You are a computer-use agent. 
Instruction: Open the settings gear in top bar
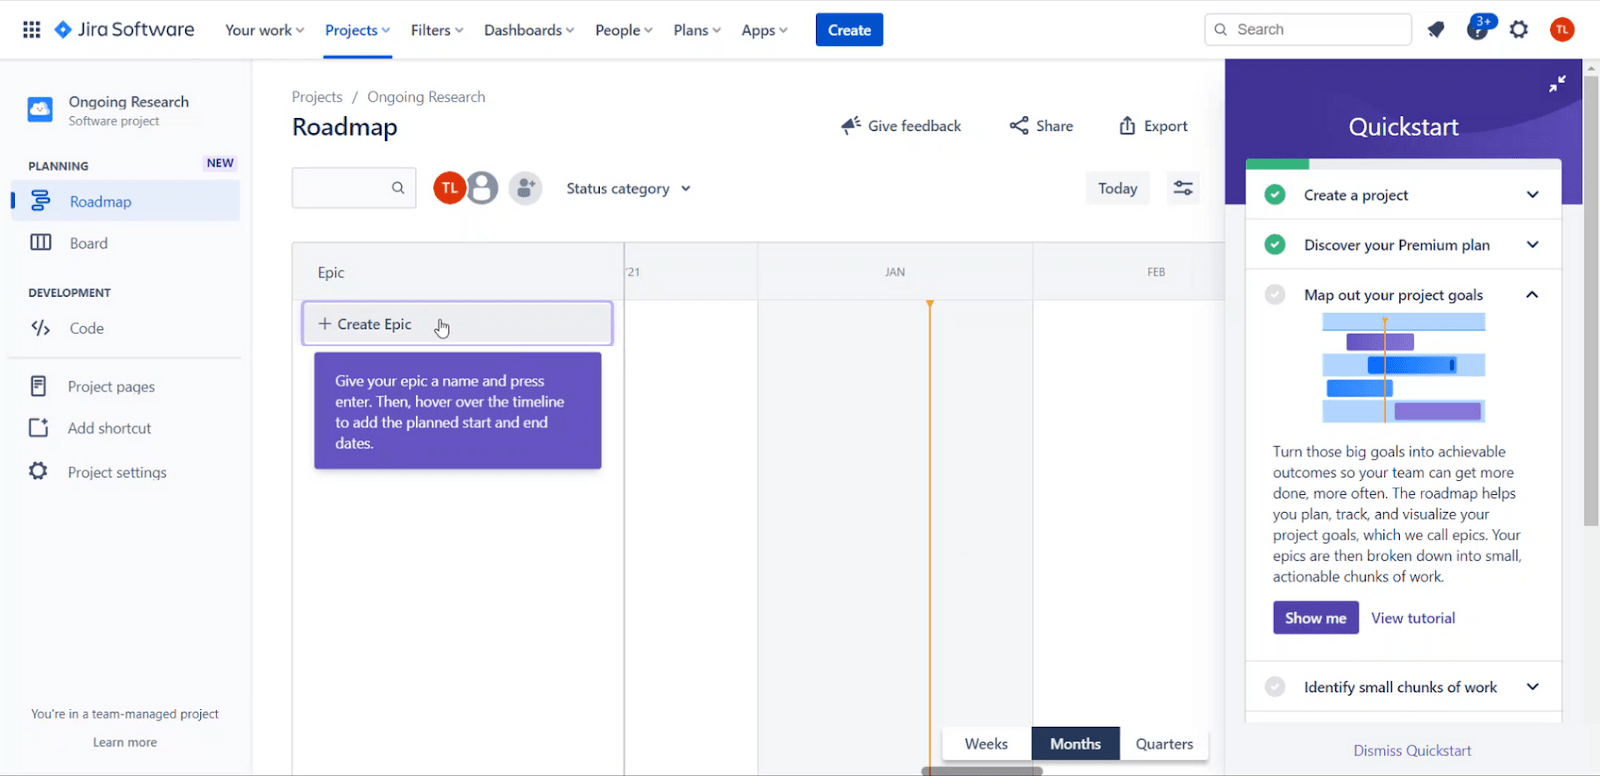click(x=1519, y=30)
